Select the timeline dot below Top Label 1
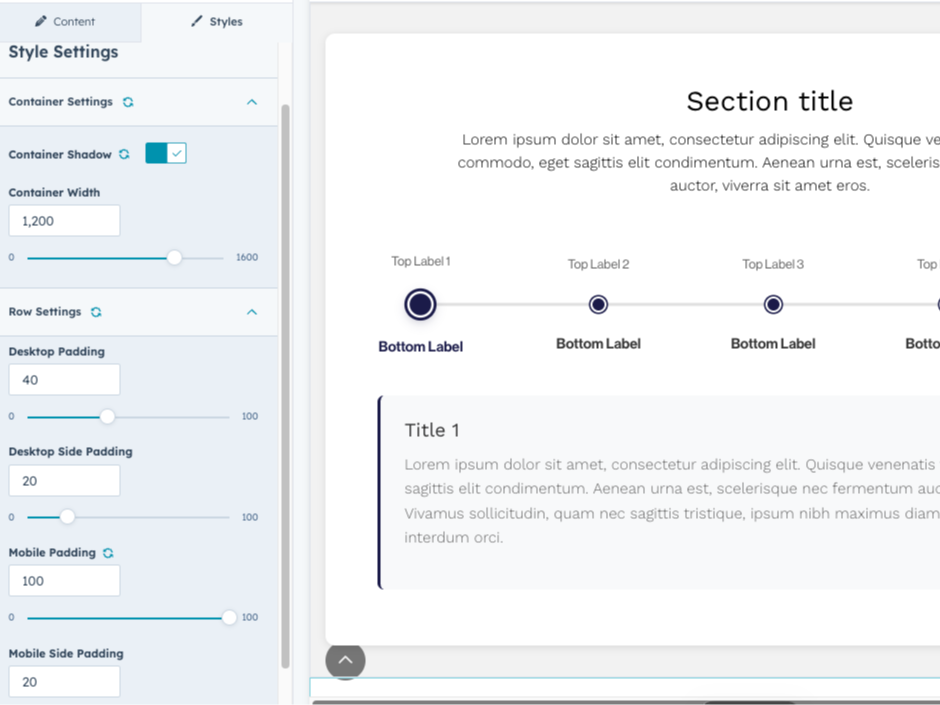Screen dimensions: 940x705 pyautogui.click(x=420, y=304)
